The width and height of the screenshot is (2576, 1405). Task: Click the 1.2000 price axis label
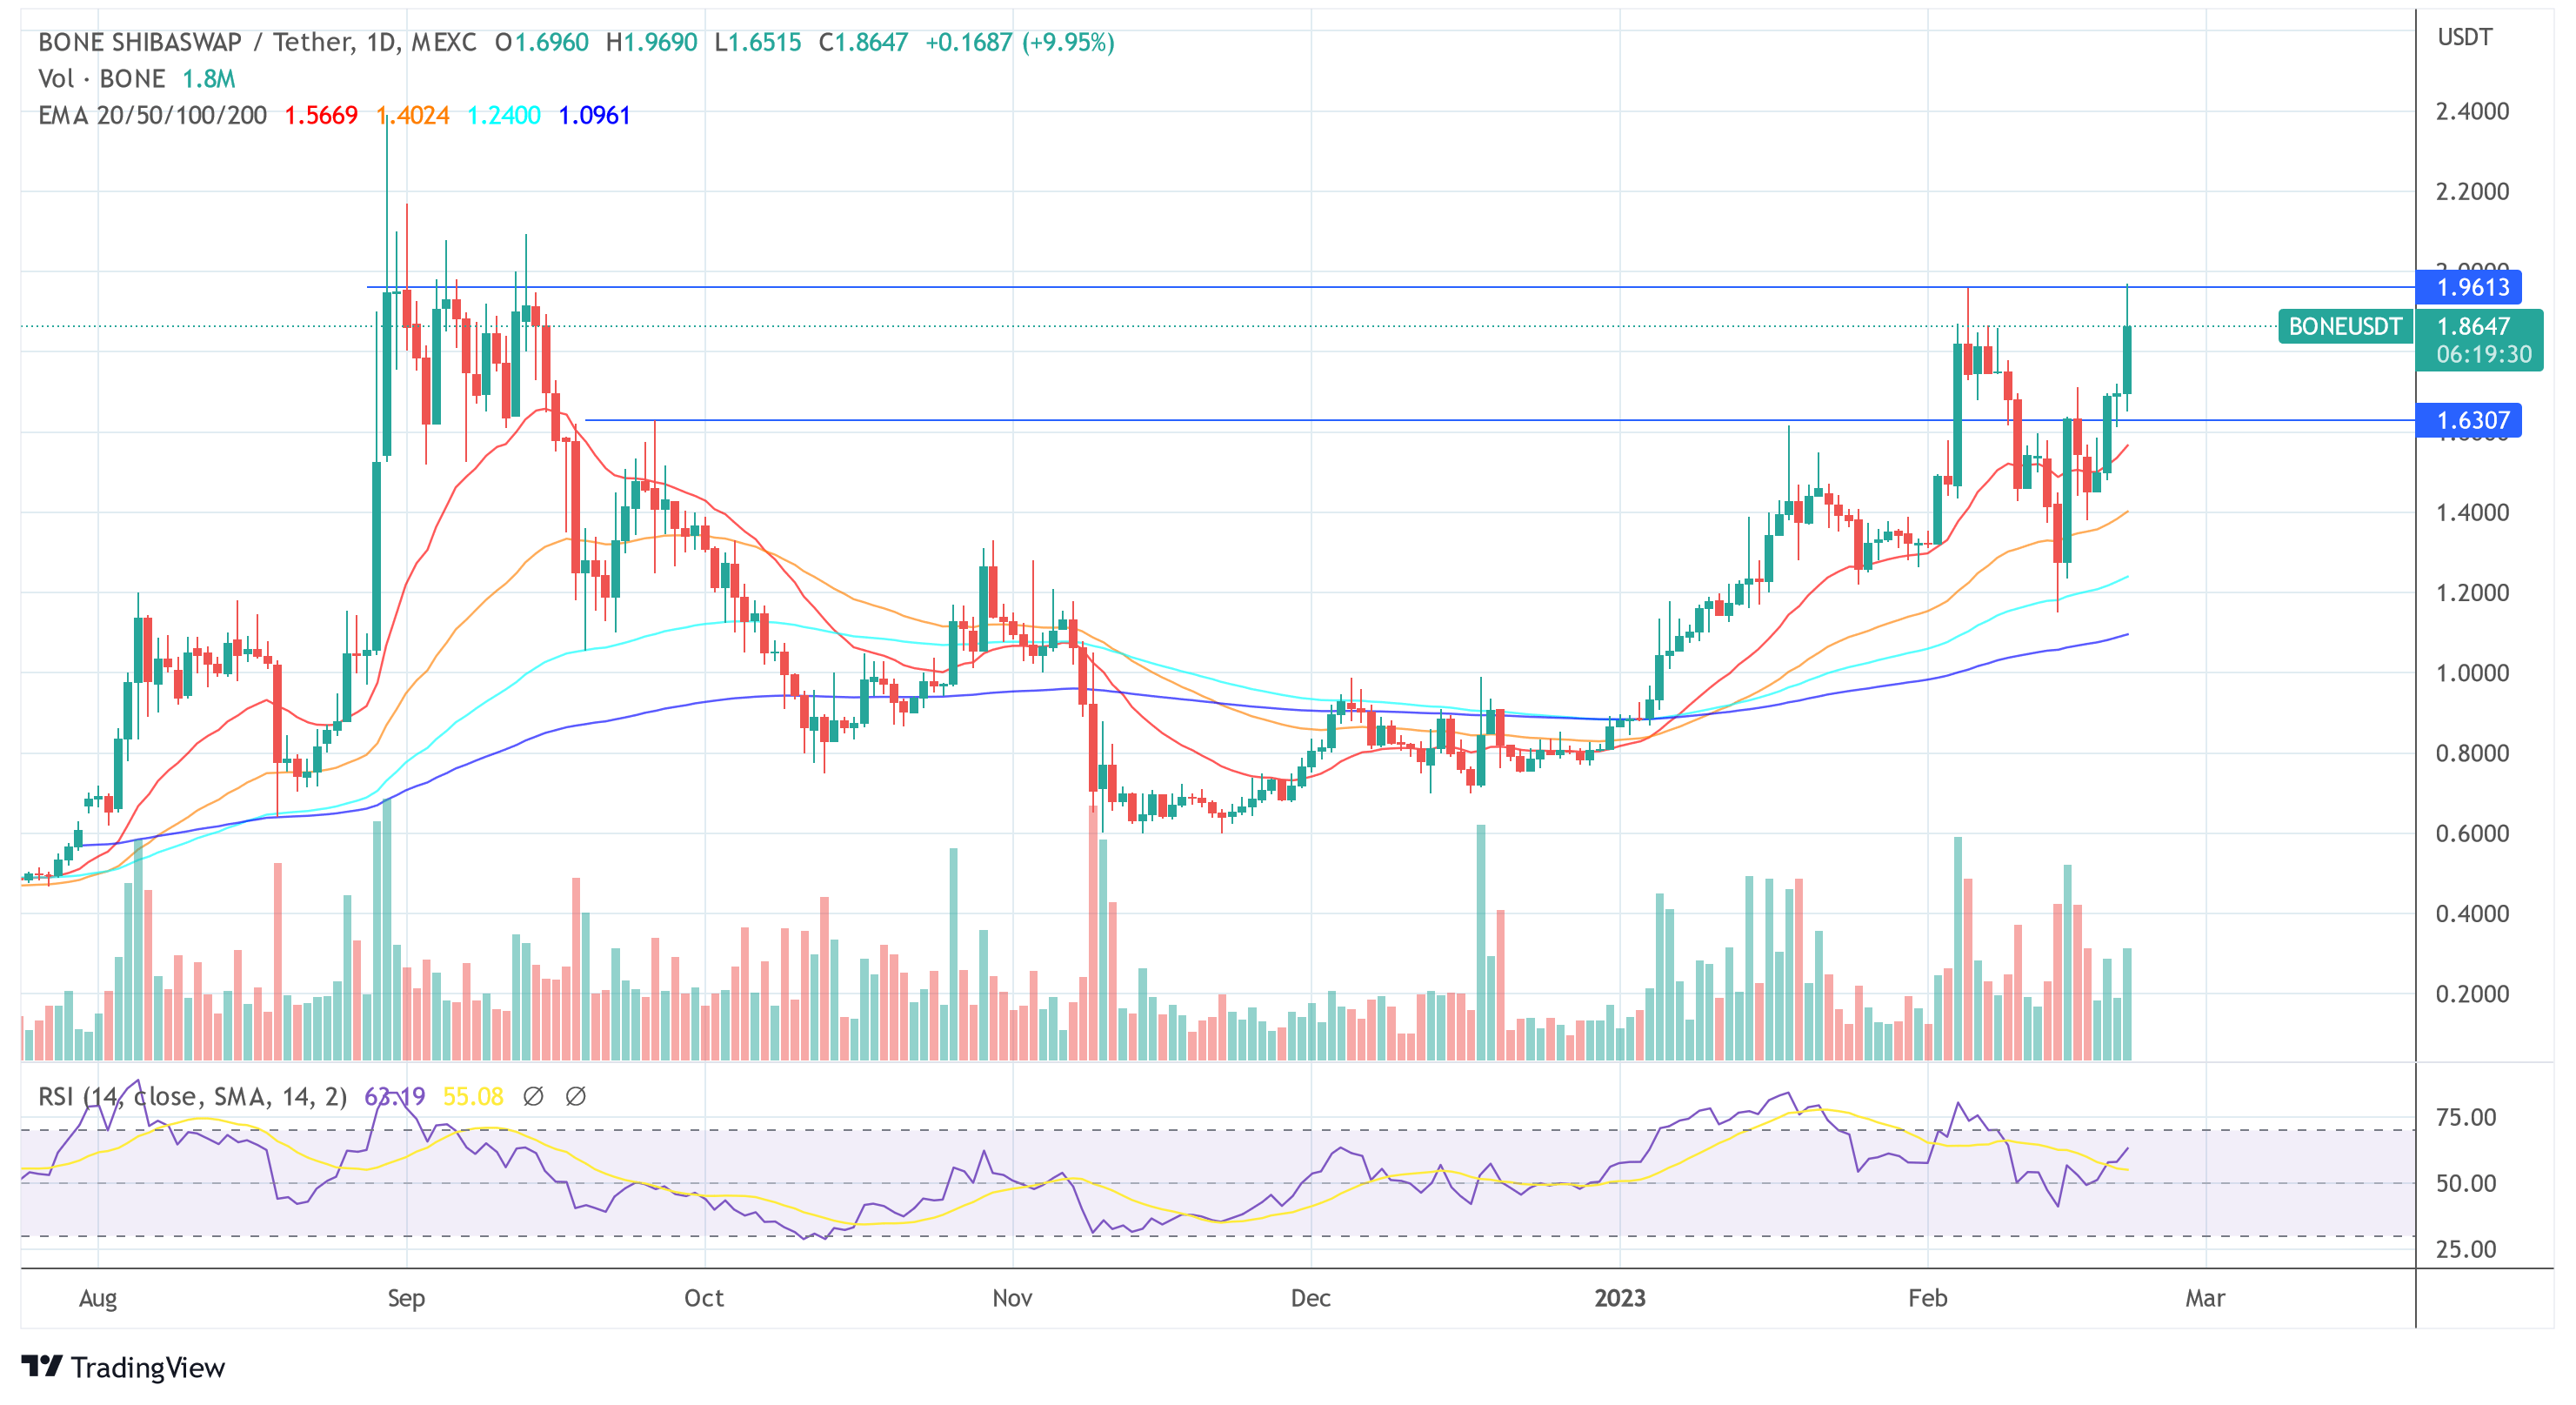2472,593
